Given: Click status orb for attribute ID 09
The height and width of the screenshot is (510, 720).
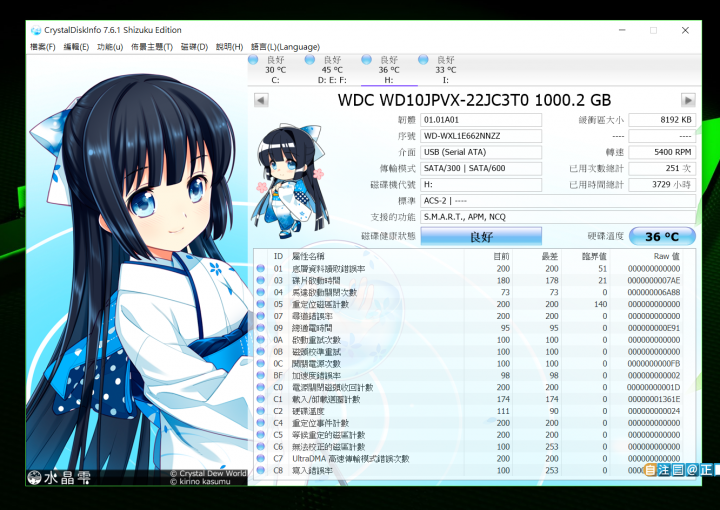Looking at the screenshot, I should coord(261,328).
